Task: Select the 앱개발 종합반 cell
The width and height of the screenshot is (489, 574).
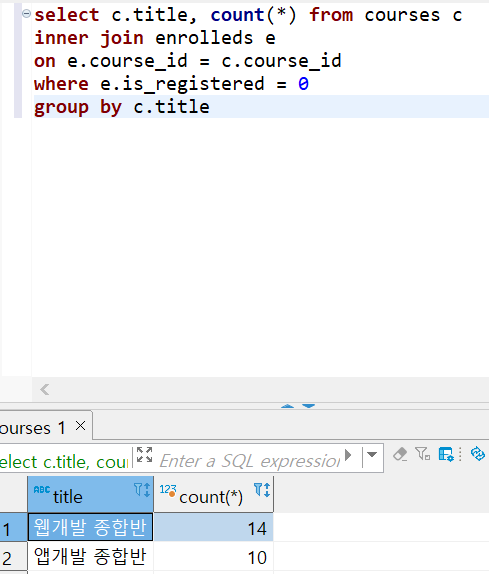Action: click(x=90, y=556)
